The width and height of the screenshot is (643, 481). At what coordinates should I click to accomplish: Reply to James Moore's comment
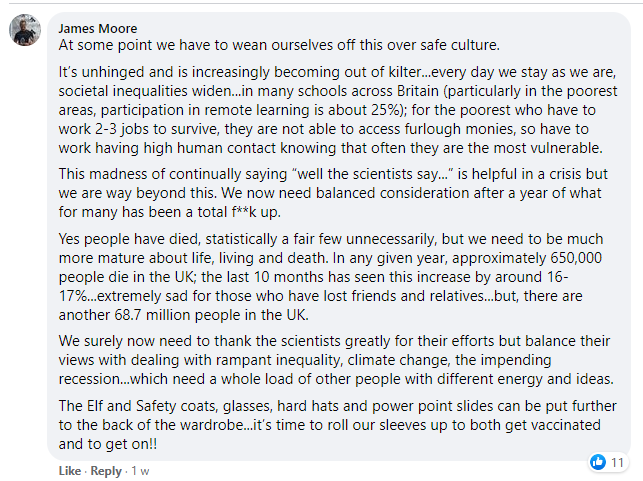pos(106,471)
